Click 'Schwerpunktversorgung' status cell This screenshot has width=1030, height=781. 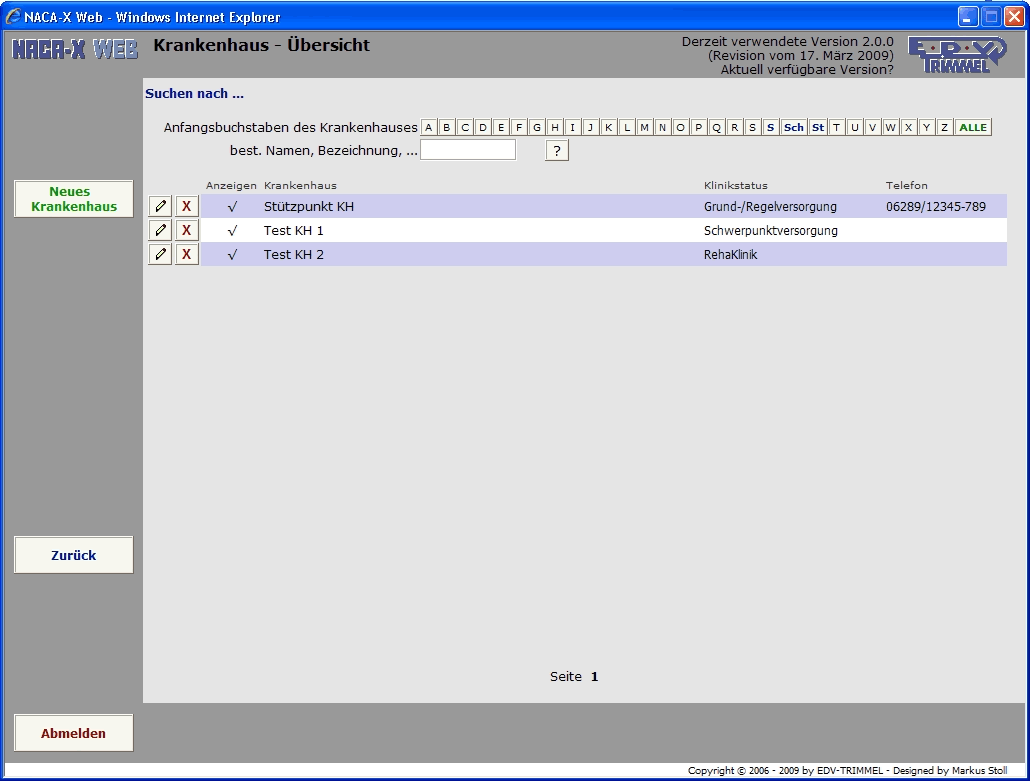(771, 231)
